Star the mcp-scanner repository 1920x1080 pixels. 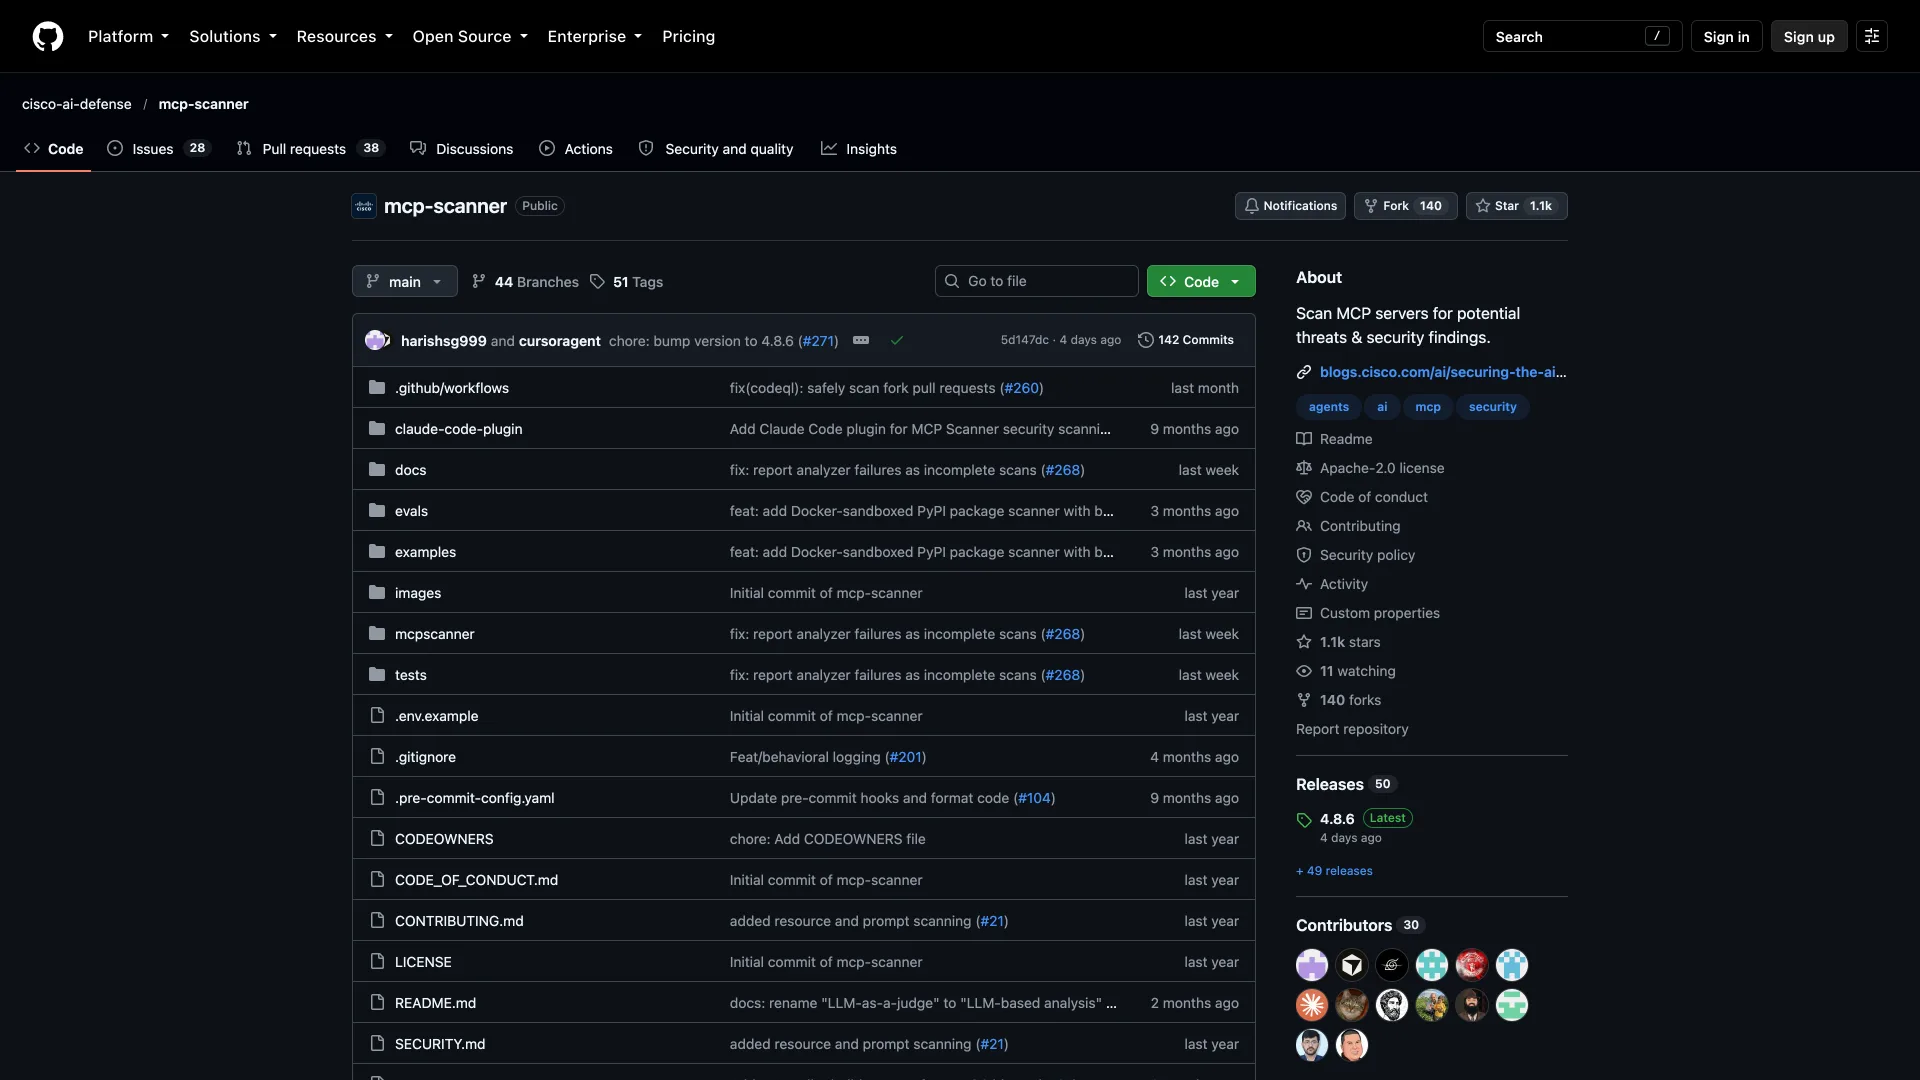[1516, 206]
